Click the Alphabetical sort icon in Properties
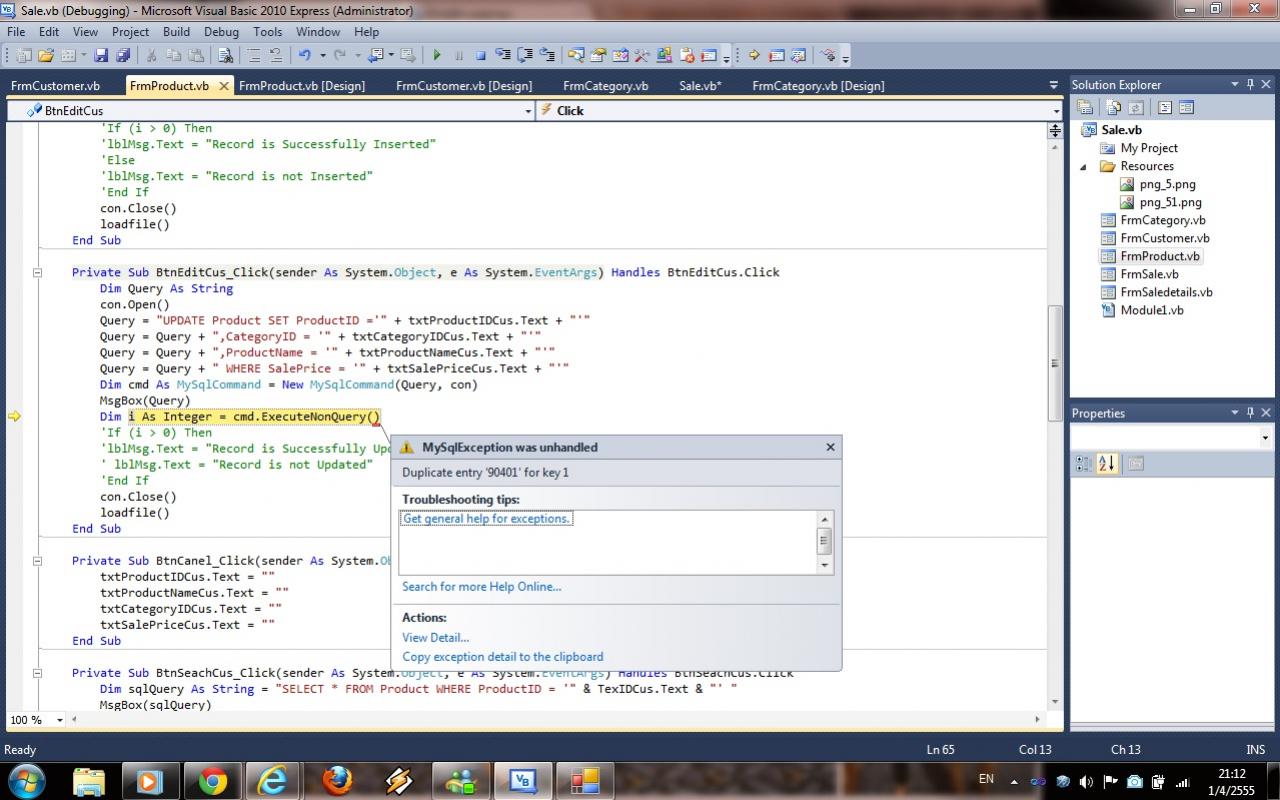 coord(1107,463)
